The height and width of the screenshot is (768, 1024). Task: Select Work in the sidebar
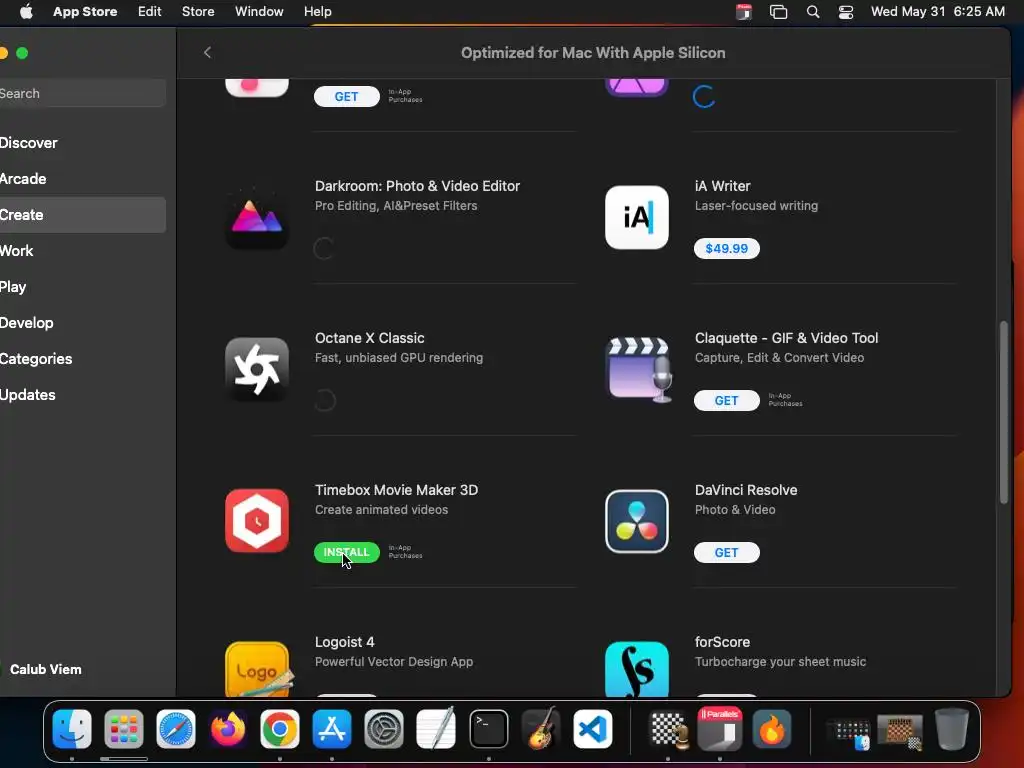[x=83, y=251]
